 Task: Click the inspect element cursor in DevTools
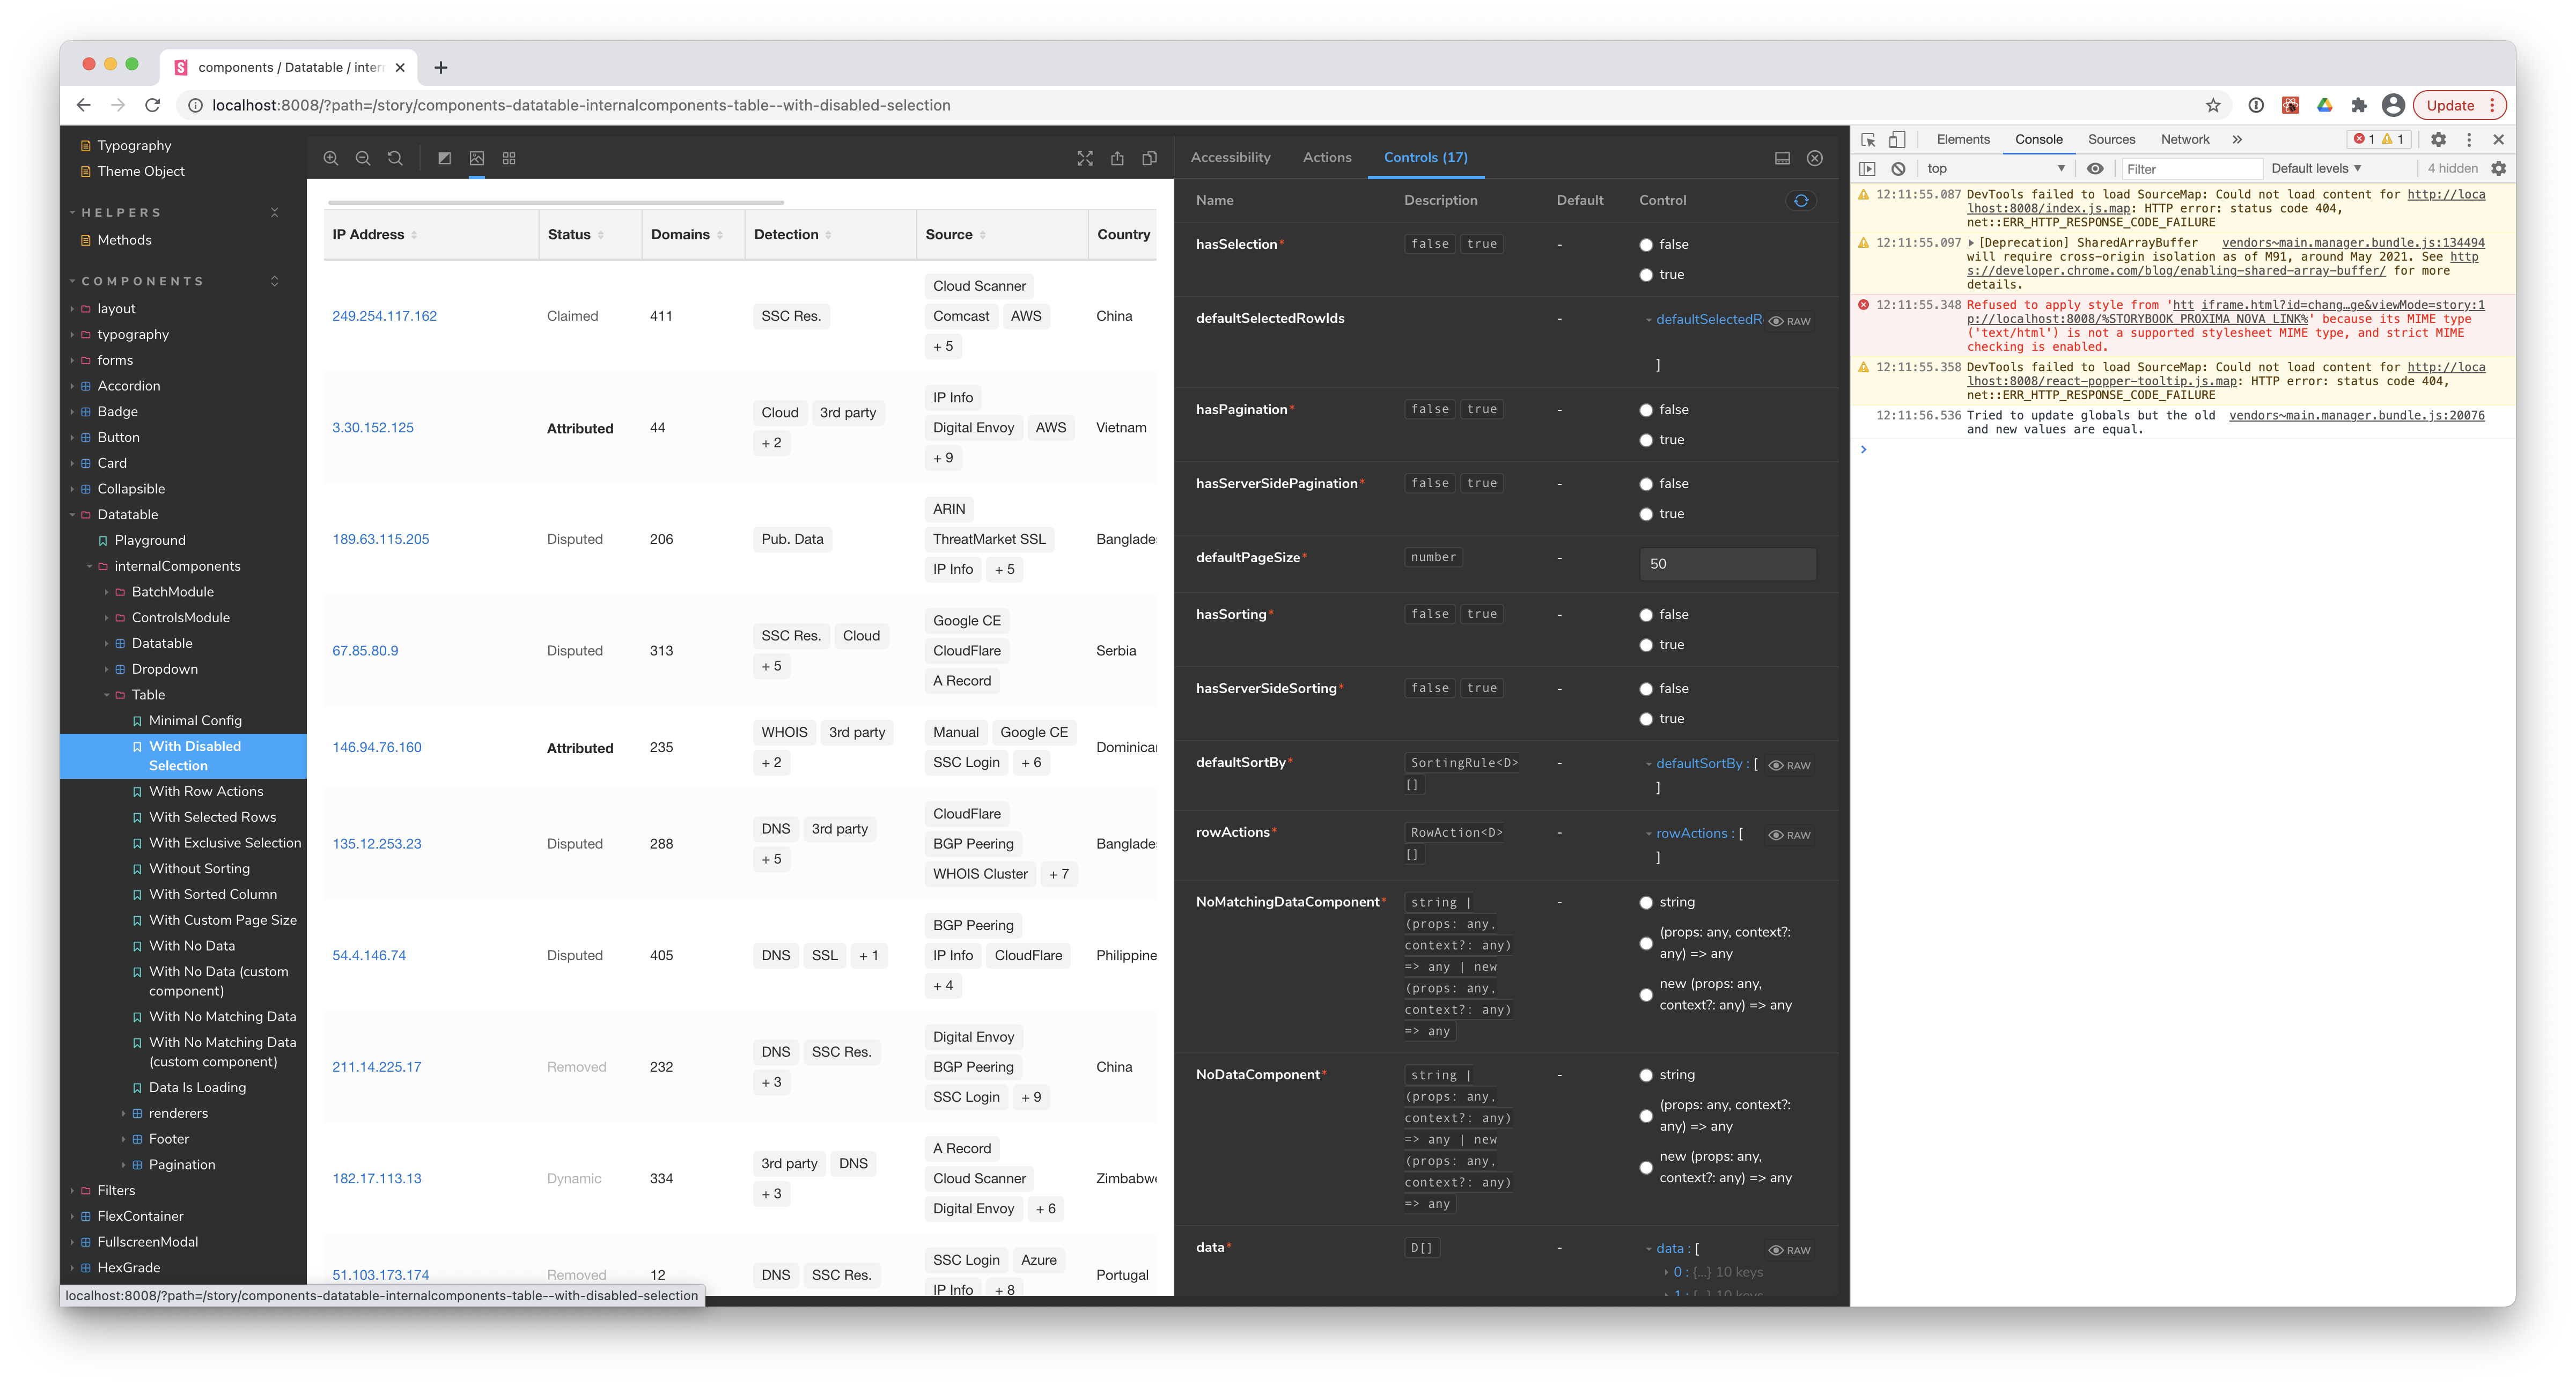coord(1868,139)
